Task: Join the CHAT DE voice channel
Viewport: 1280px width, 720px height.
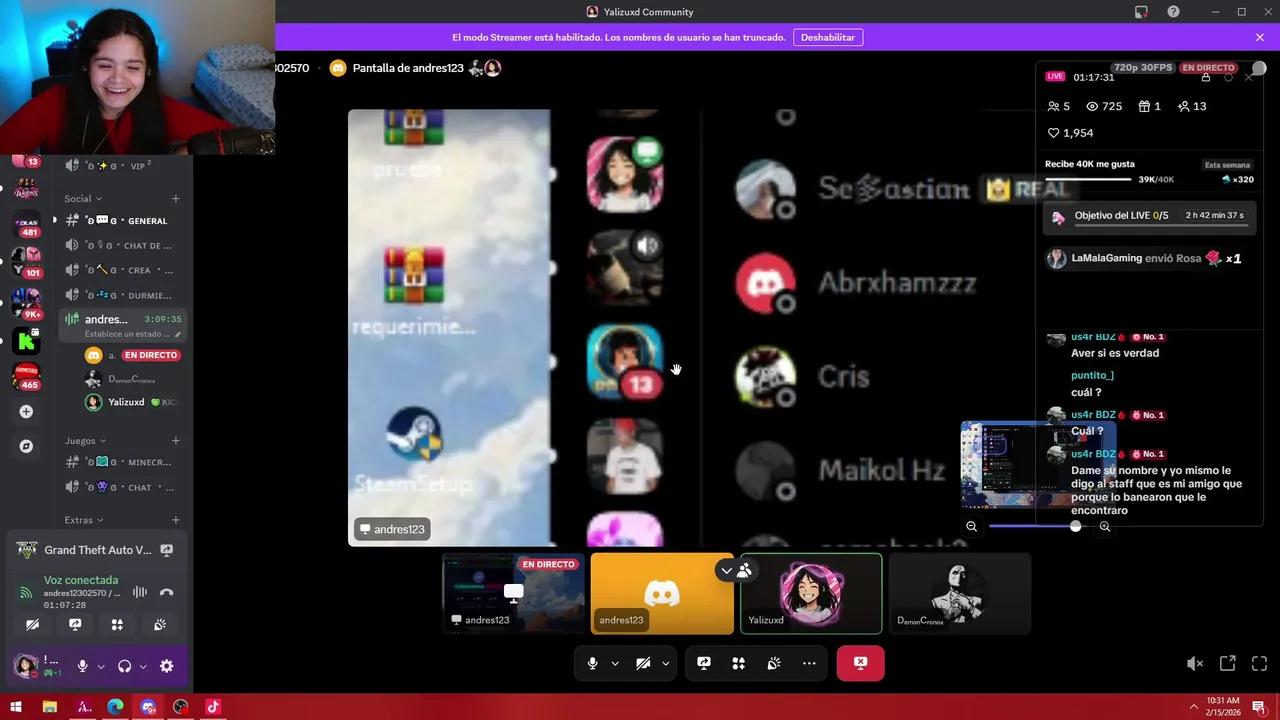Action: (x=122, y=246)
